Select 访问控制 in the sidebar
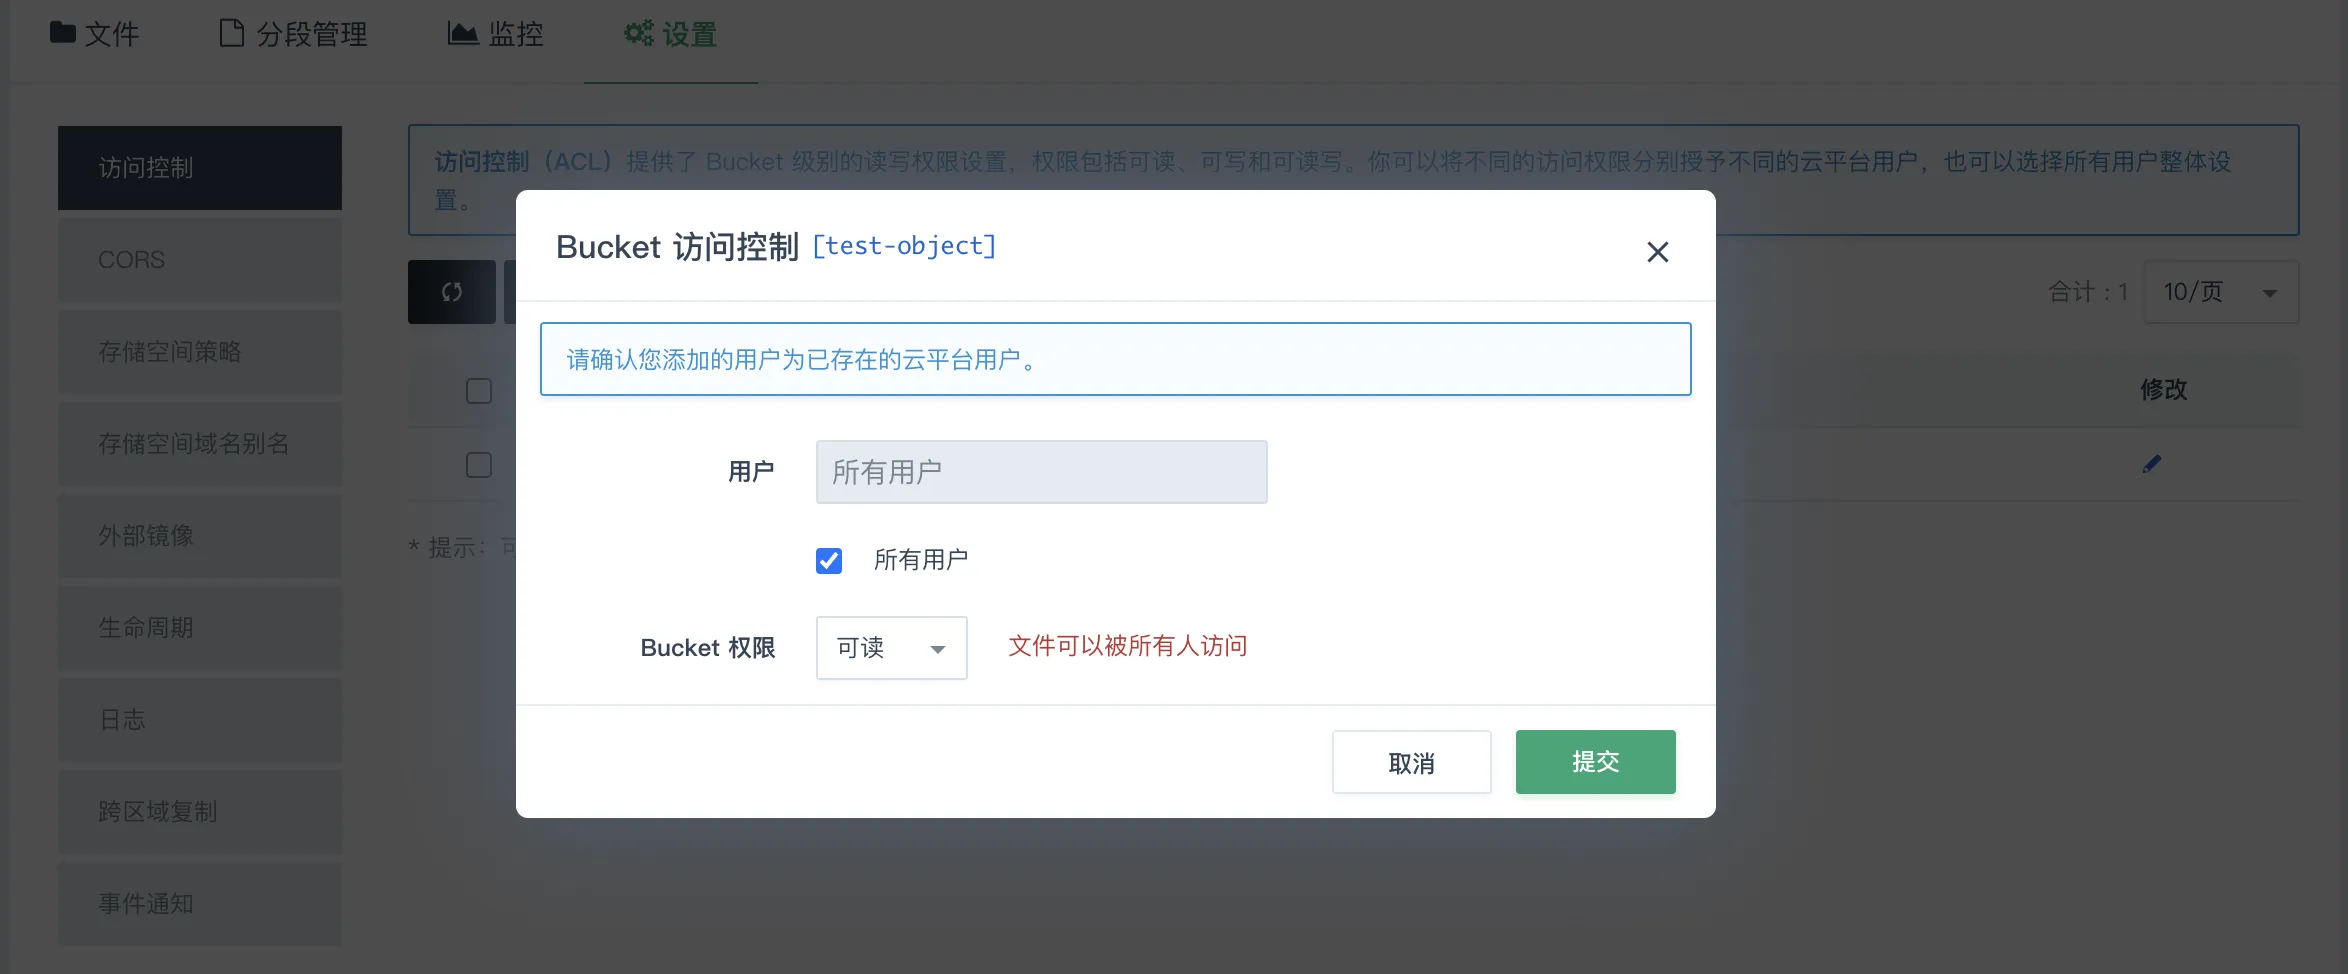Image resolution: width=2348 pixels, height=974 pixels. point(199,167)
